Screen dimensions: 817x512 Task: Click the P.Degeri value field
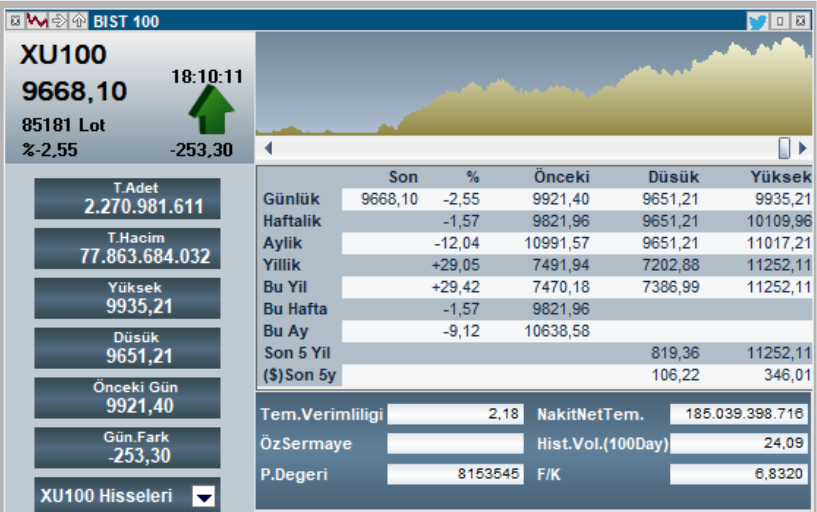(x=455, y=474)
